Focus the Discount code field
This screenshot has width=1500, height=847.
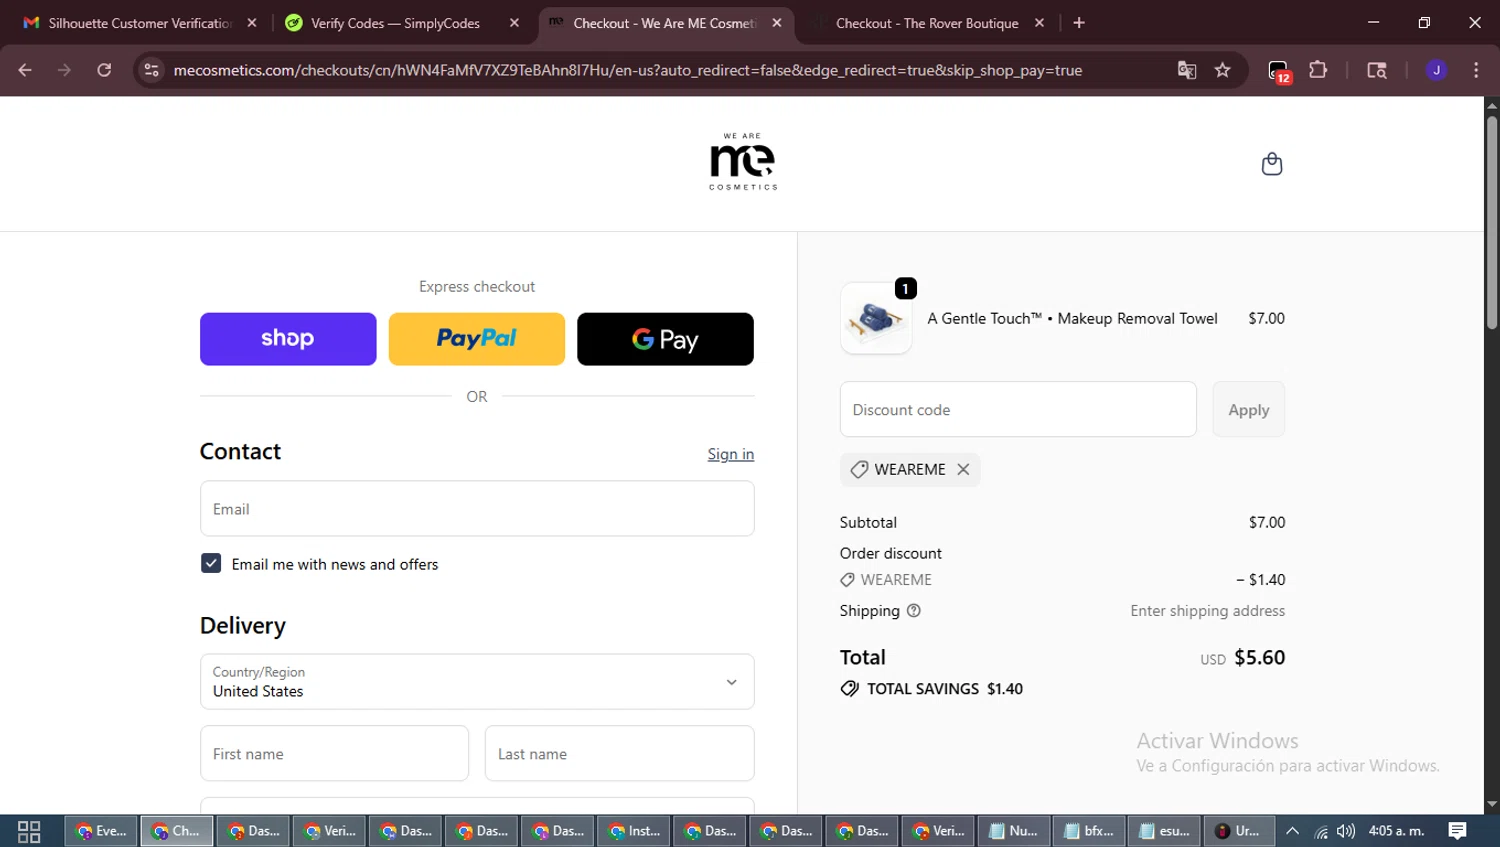(1018, 409)
